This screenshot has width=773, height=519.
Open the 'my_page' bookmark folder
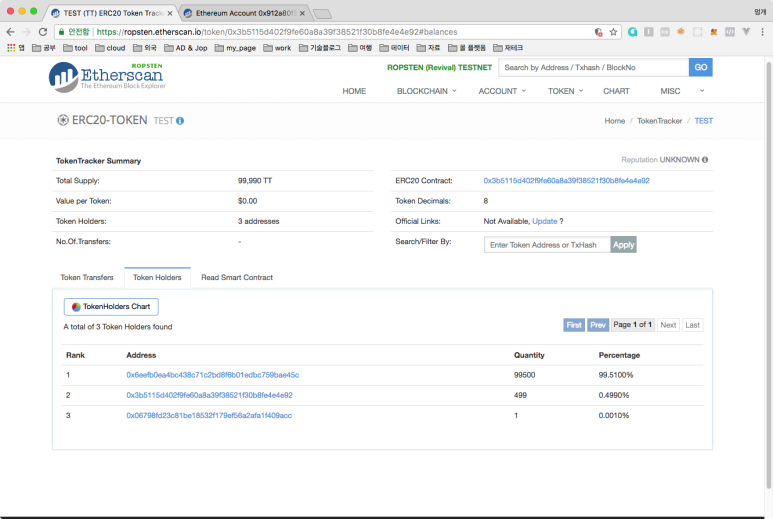tap(235, 48)
